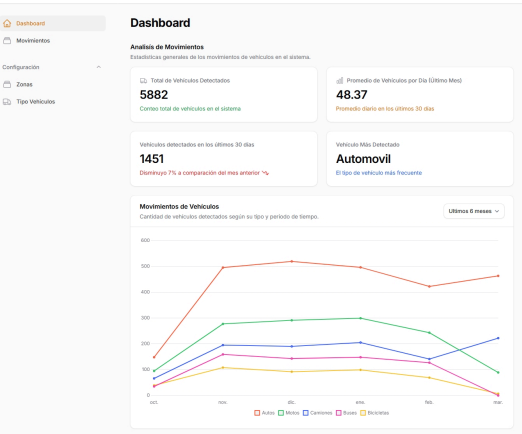Click 'Vehículos detectados en los últimos 30 días' title
Screen dimensions: 522x434
click(197, 145)
